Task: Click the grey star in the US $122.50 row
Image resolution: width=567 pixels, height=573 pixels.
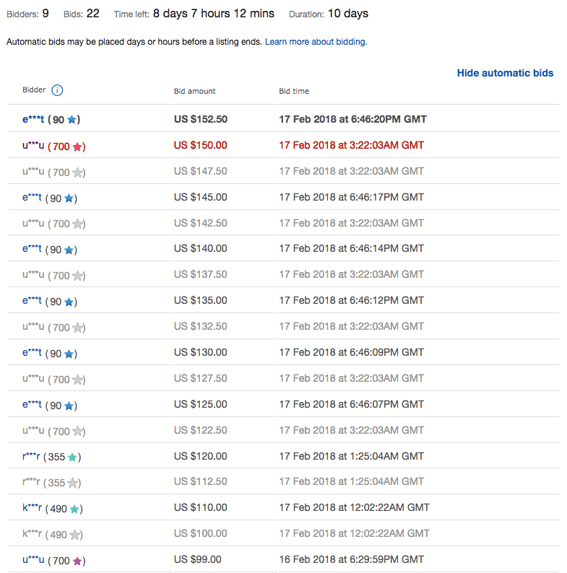Action: coord(77,432)
